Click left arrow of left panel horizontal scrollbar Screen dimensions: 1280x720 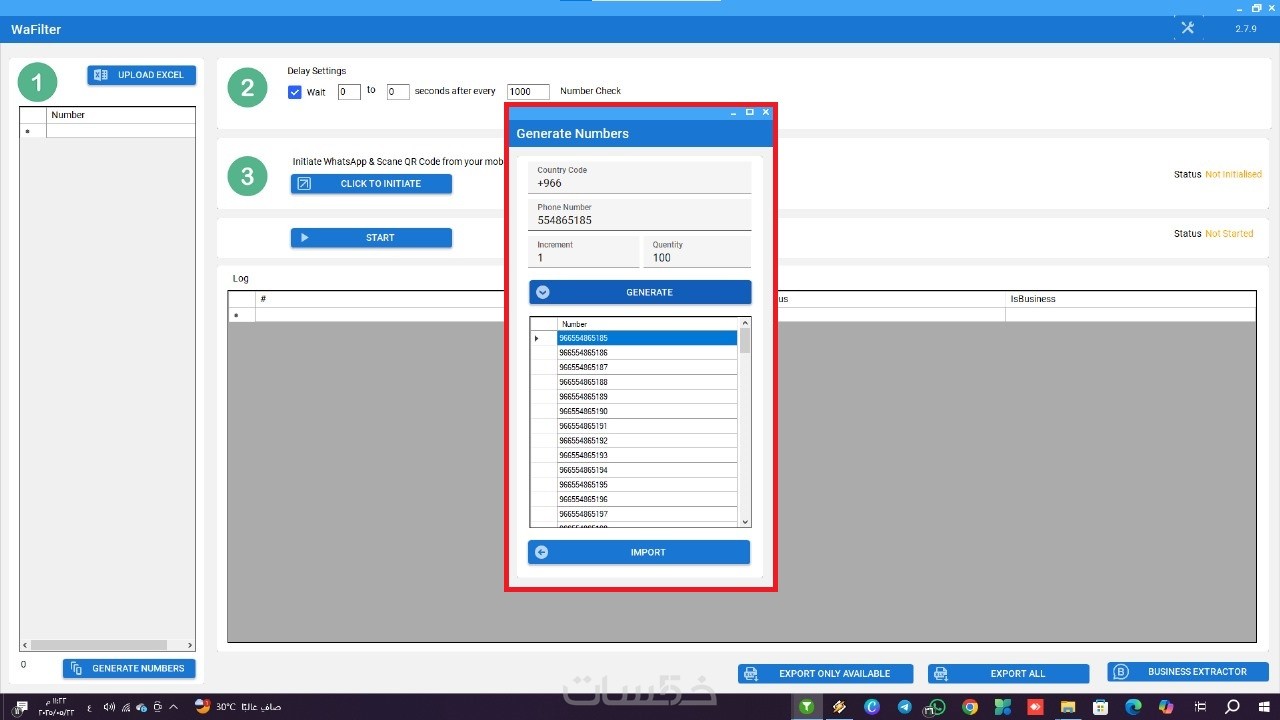[x=25, y=646]
